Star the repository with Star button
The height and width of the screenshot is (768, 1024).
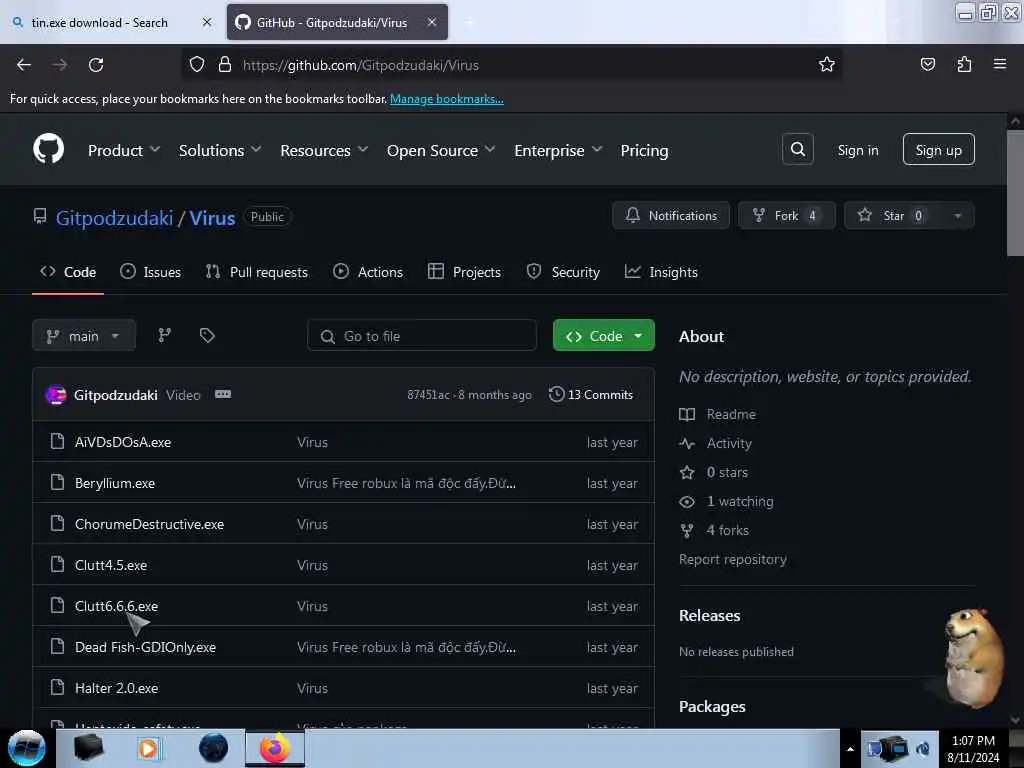click(x=892, y=216)
